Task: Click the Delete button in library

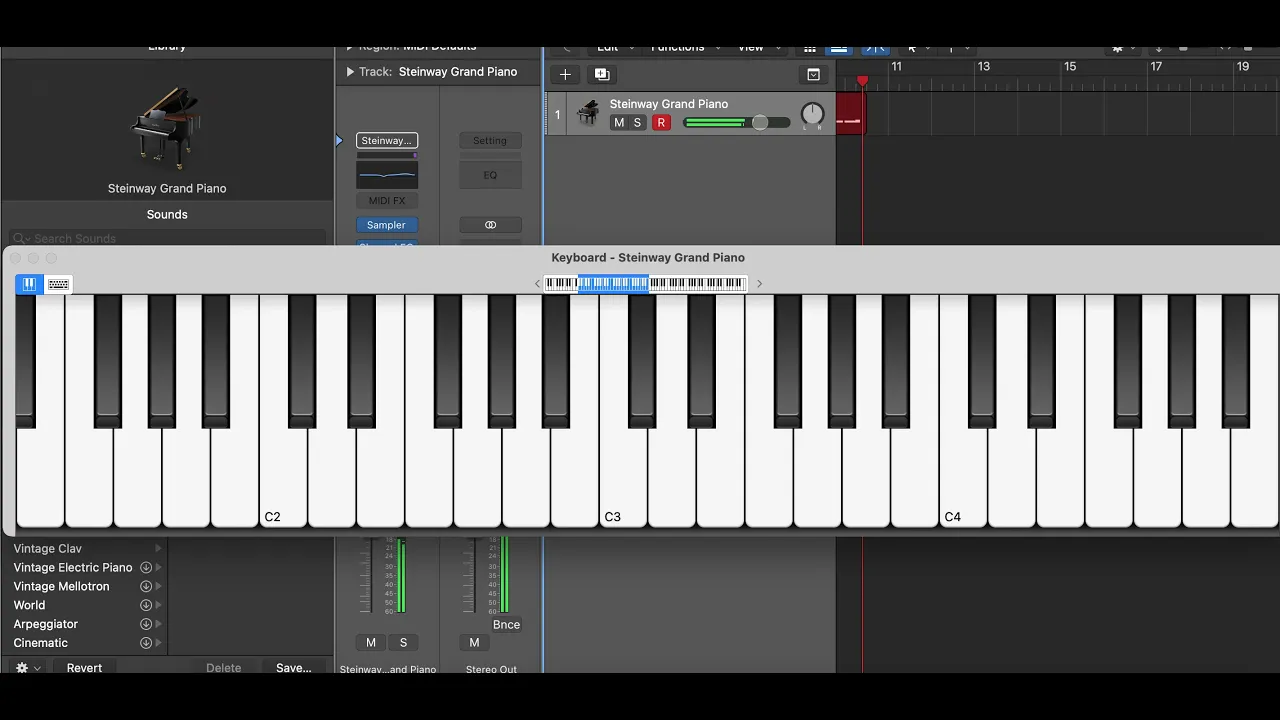Action: tap(223, 668)
